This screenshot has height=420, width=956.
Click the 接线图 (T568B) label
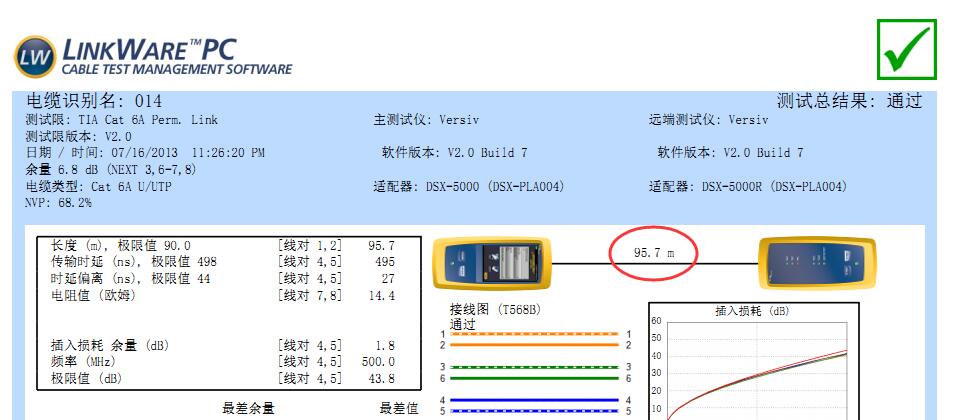[x=494, y=310]
